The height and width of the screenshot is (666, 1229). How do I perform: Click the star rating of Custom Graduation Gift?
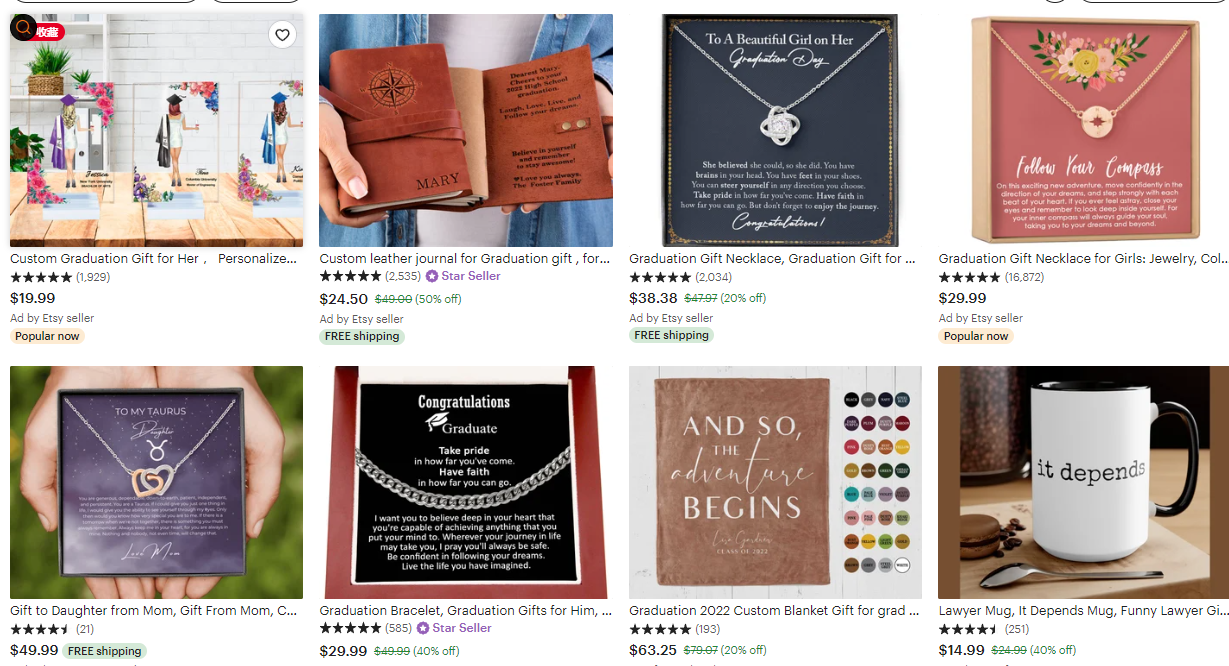point(41,277)
